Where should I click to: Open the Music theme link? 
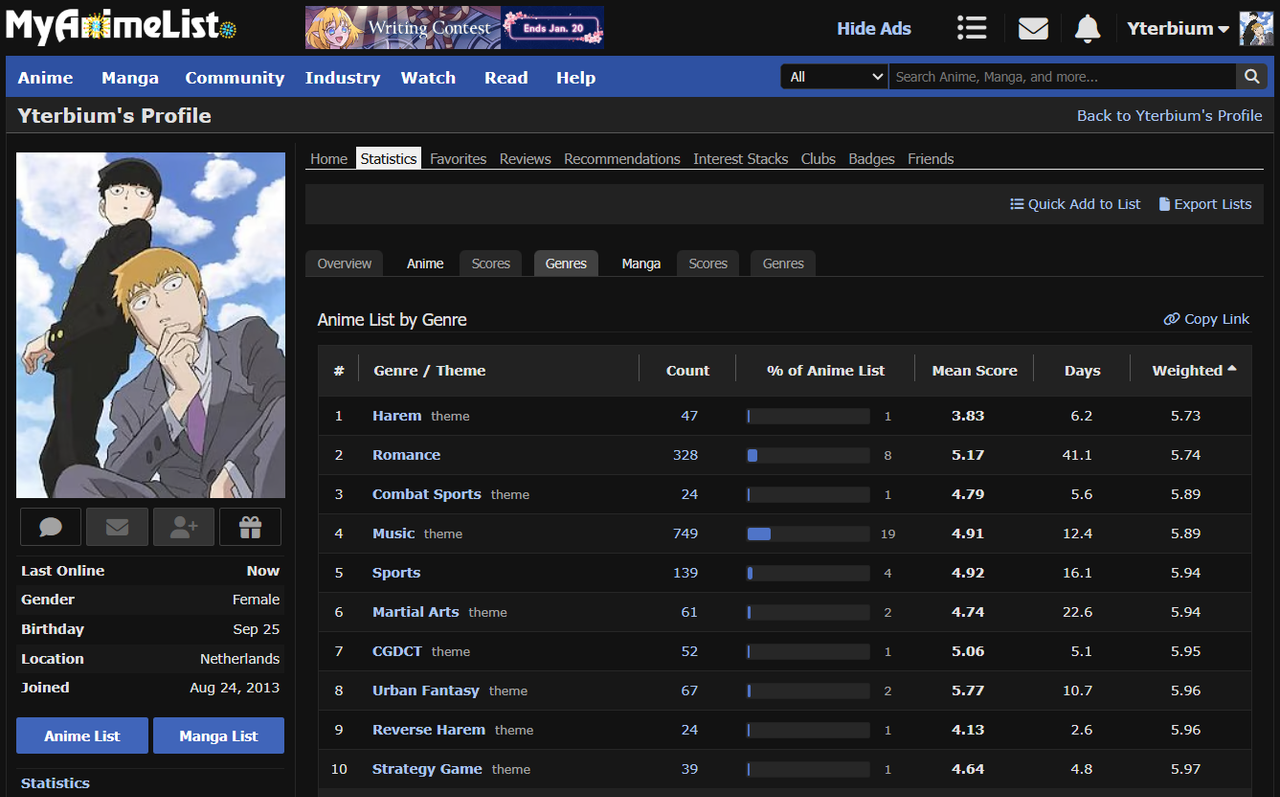tap(393, 533)
